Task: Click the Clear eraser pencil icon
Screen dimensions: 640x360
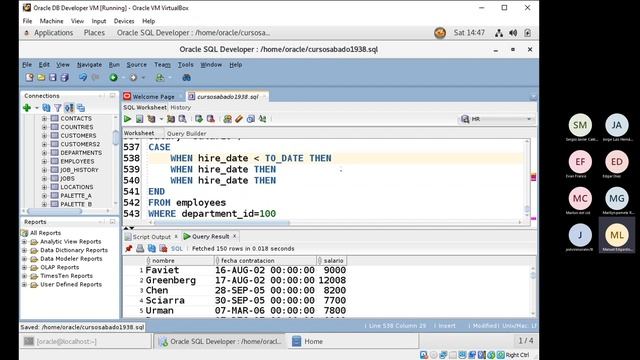Action: [239, 119]
